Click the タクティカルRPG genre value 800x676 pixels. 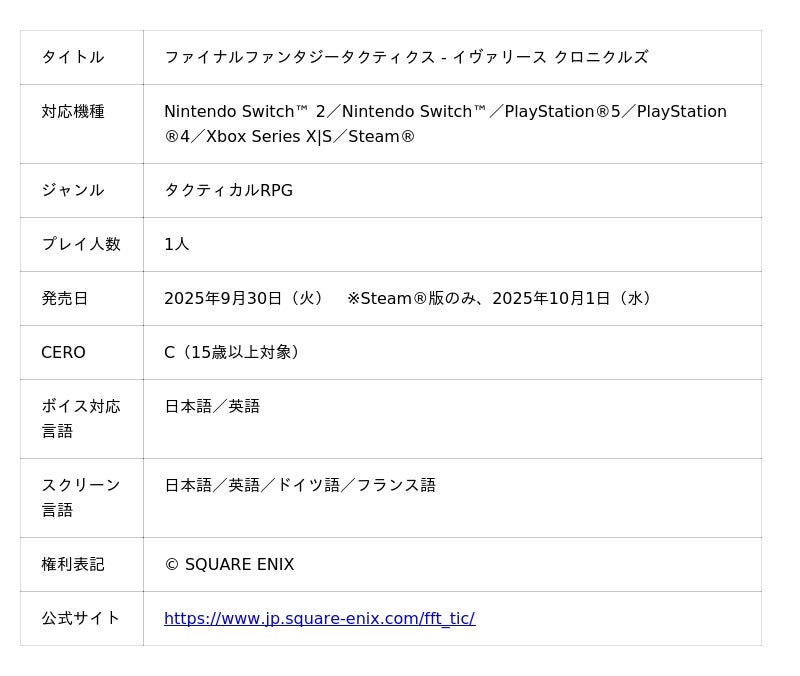coord(228,190)
